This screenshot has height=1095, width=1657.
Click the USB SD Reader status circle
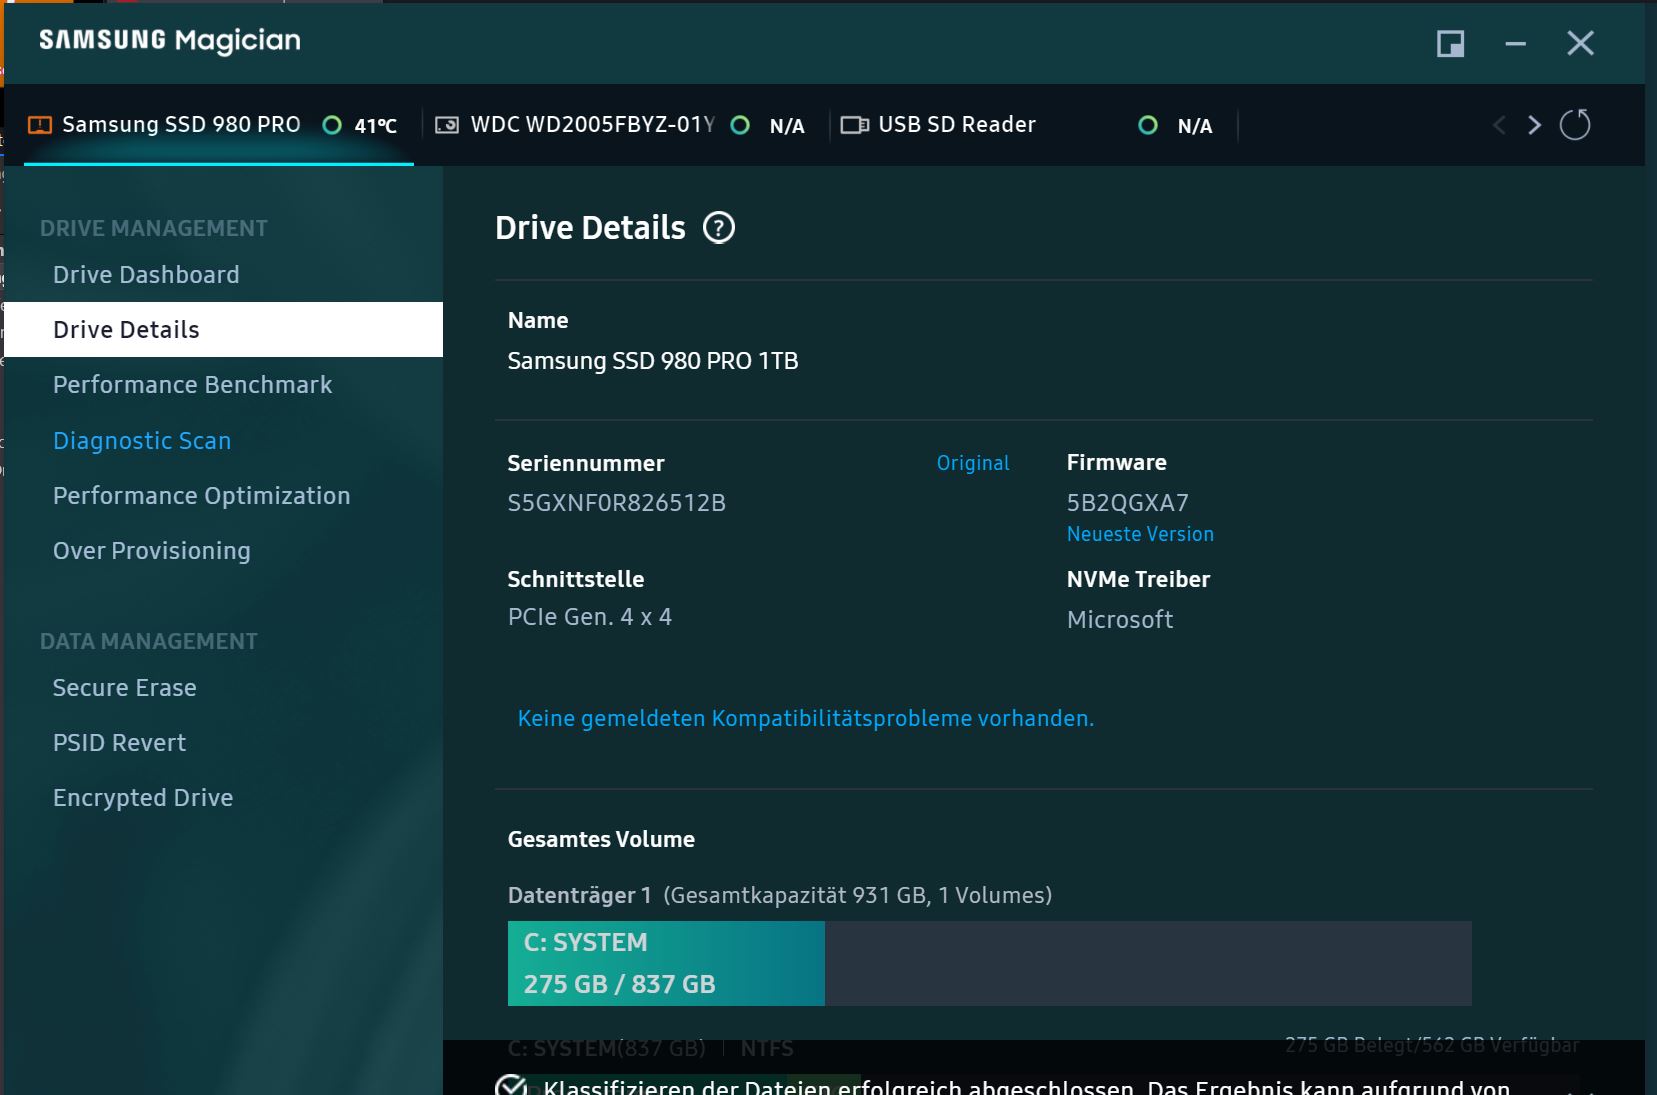[x=1148, y=125]
